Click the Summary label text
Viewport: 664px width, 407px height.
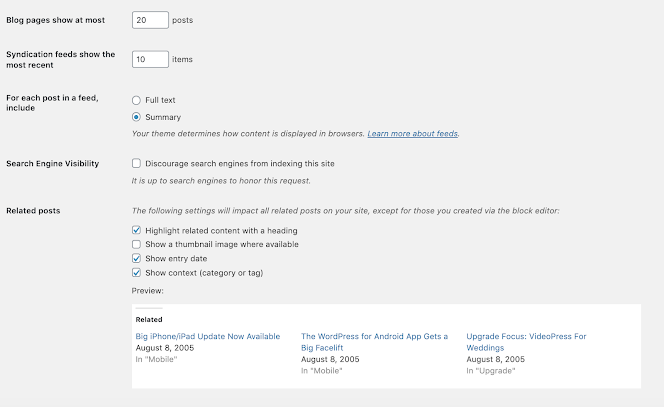tap(163, 117)
